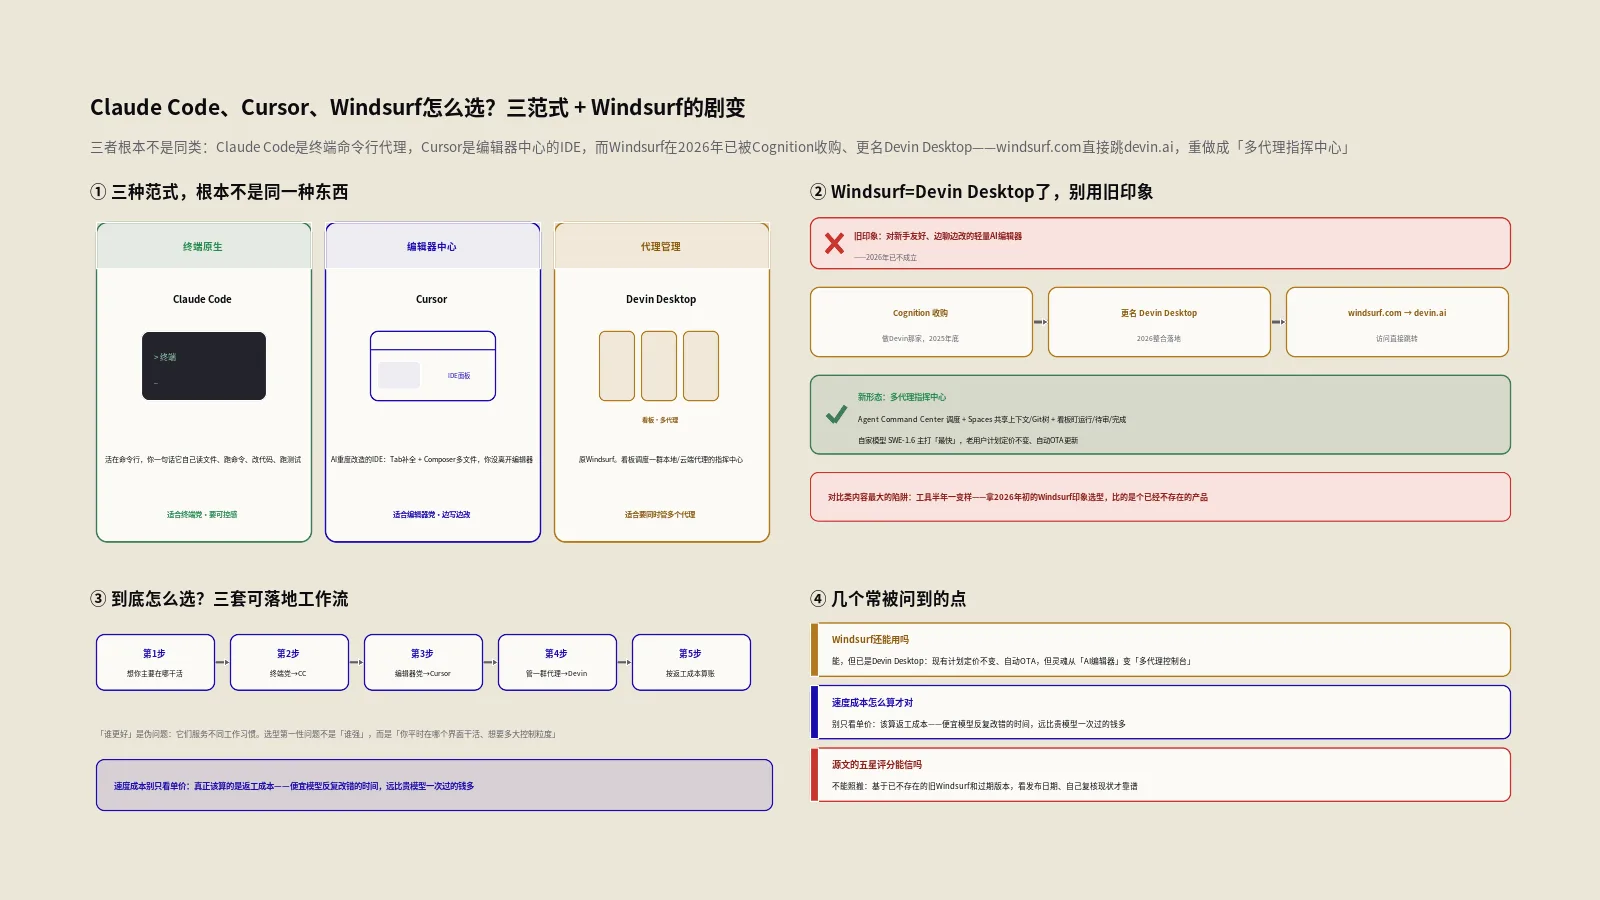
Task: Click the 「谁更好」是伪问题 paragraph
Action: point(327,734)
